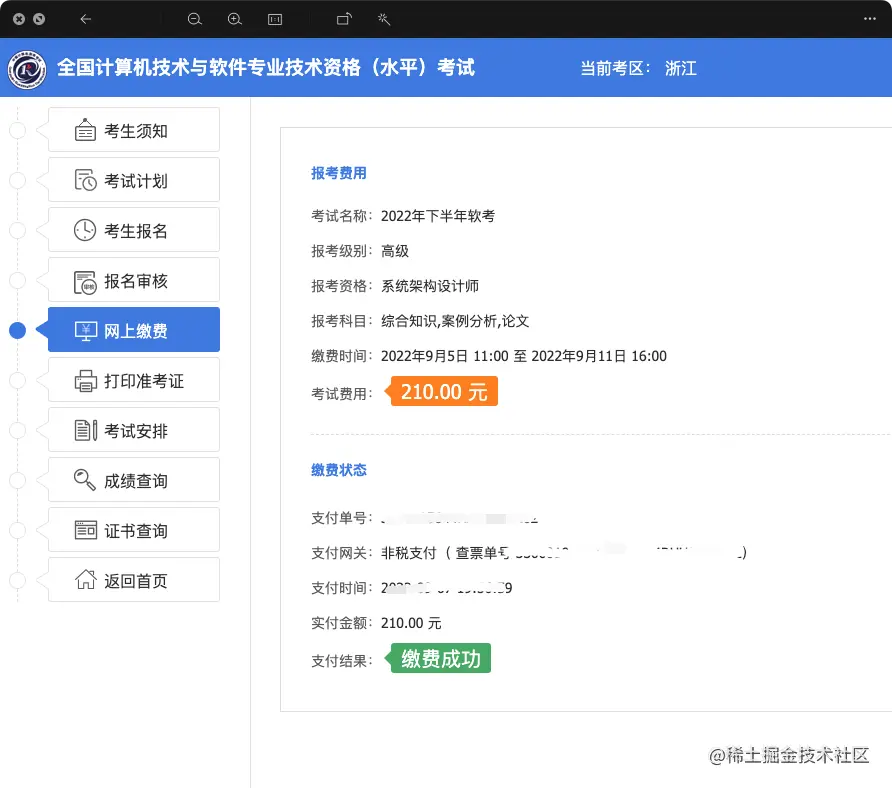892x788 pixels.
Task: Zoom out with the minus magnifier icon
Action: (x=195, y=19)
